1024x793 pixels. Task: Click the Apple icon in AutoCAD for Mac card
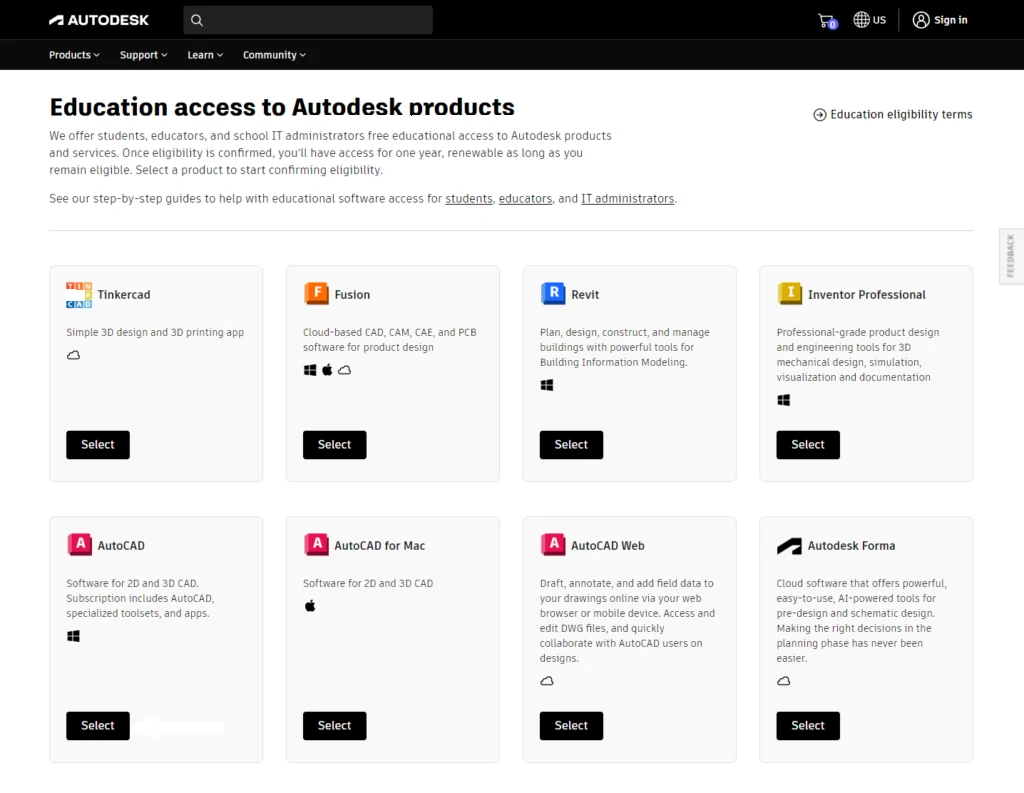click(x=310, y=606)
